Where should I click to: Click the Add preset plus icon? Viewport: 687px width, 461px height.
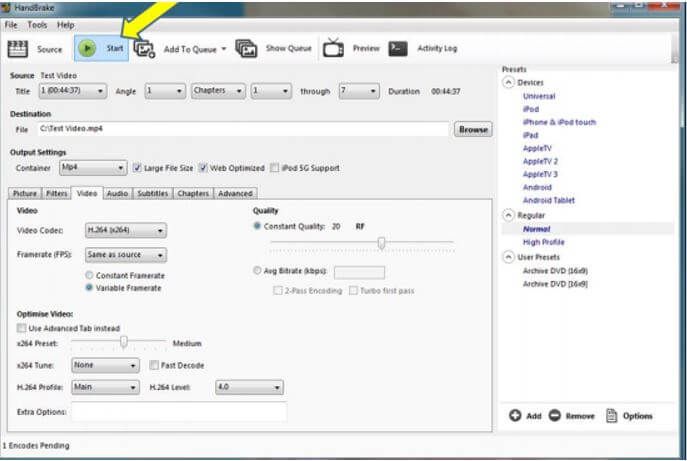[x=515, y=415]
